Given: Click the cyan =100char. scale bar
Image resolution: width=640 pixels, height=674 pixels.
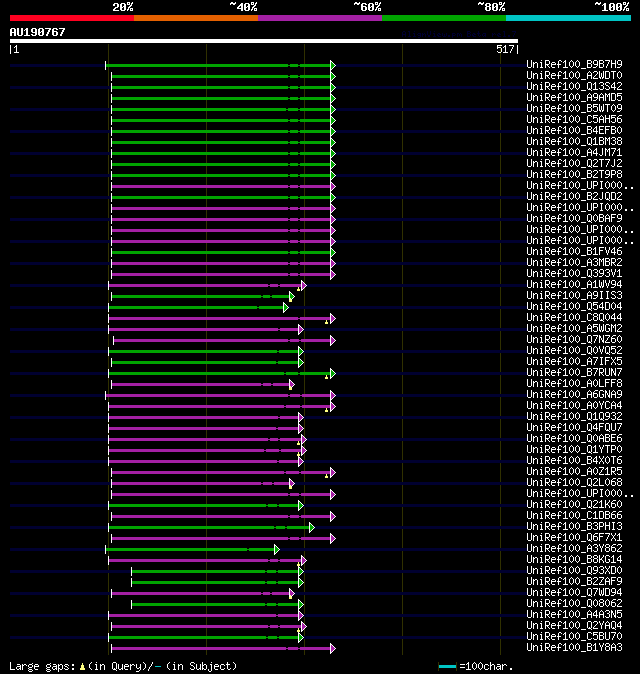Looking at the screenshot, I should (x=447, y=667).
